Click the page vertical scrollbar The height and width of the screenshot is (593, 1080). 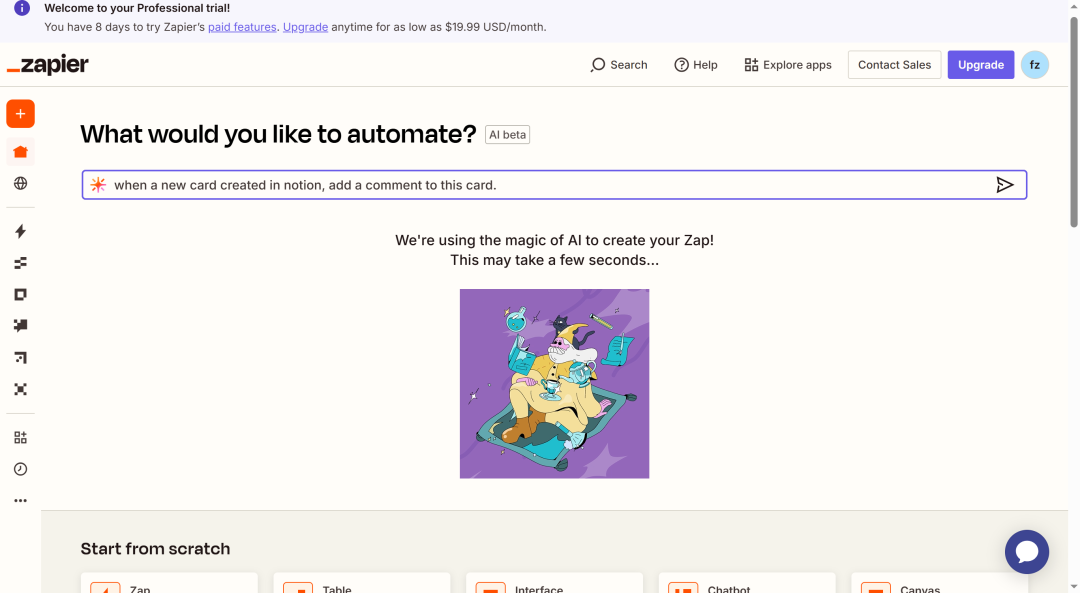click(1074, 121)
